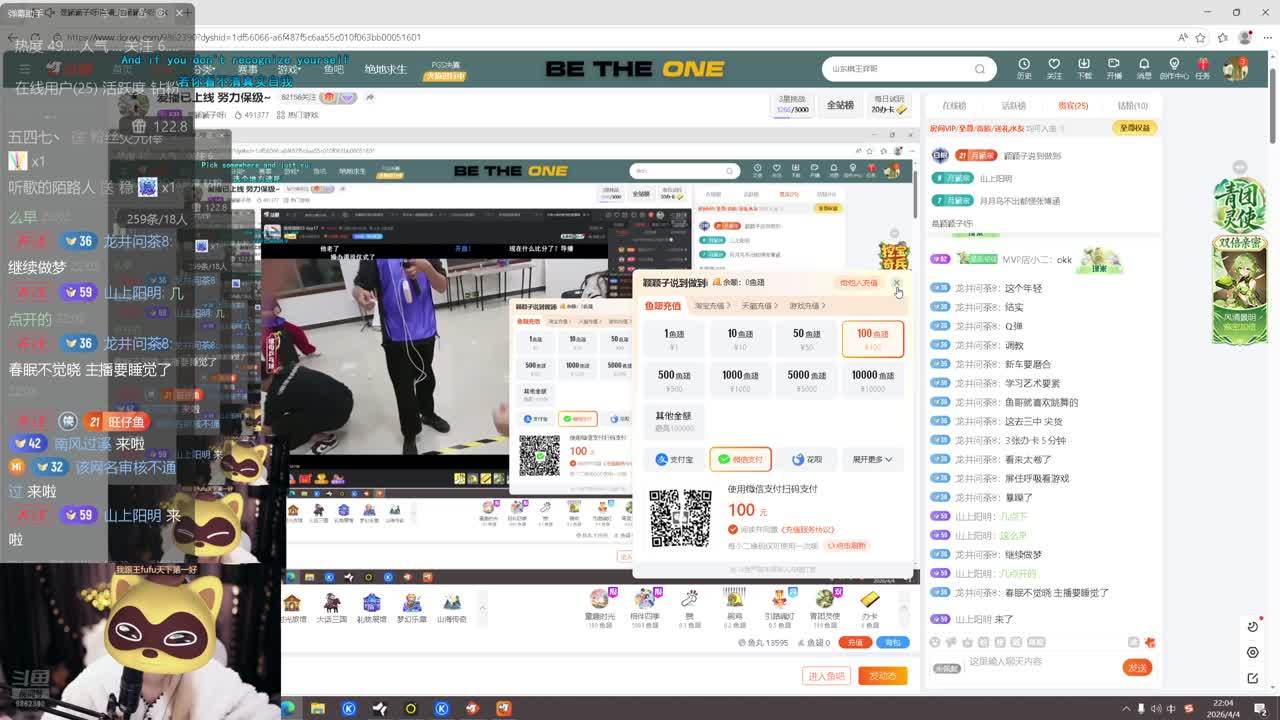The image size is (1280, 720).
Task: Click the 任务 gift box icon
Action: tap(1202, 65)
